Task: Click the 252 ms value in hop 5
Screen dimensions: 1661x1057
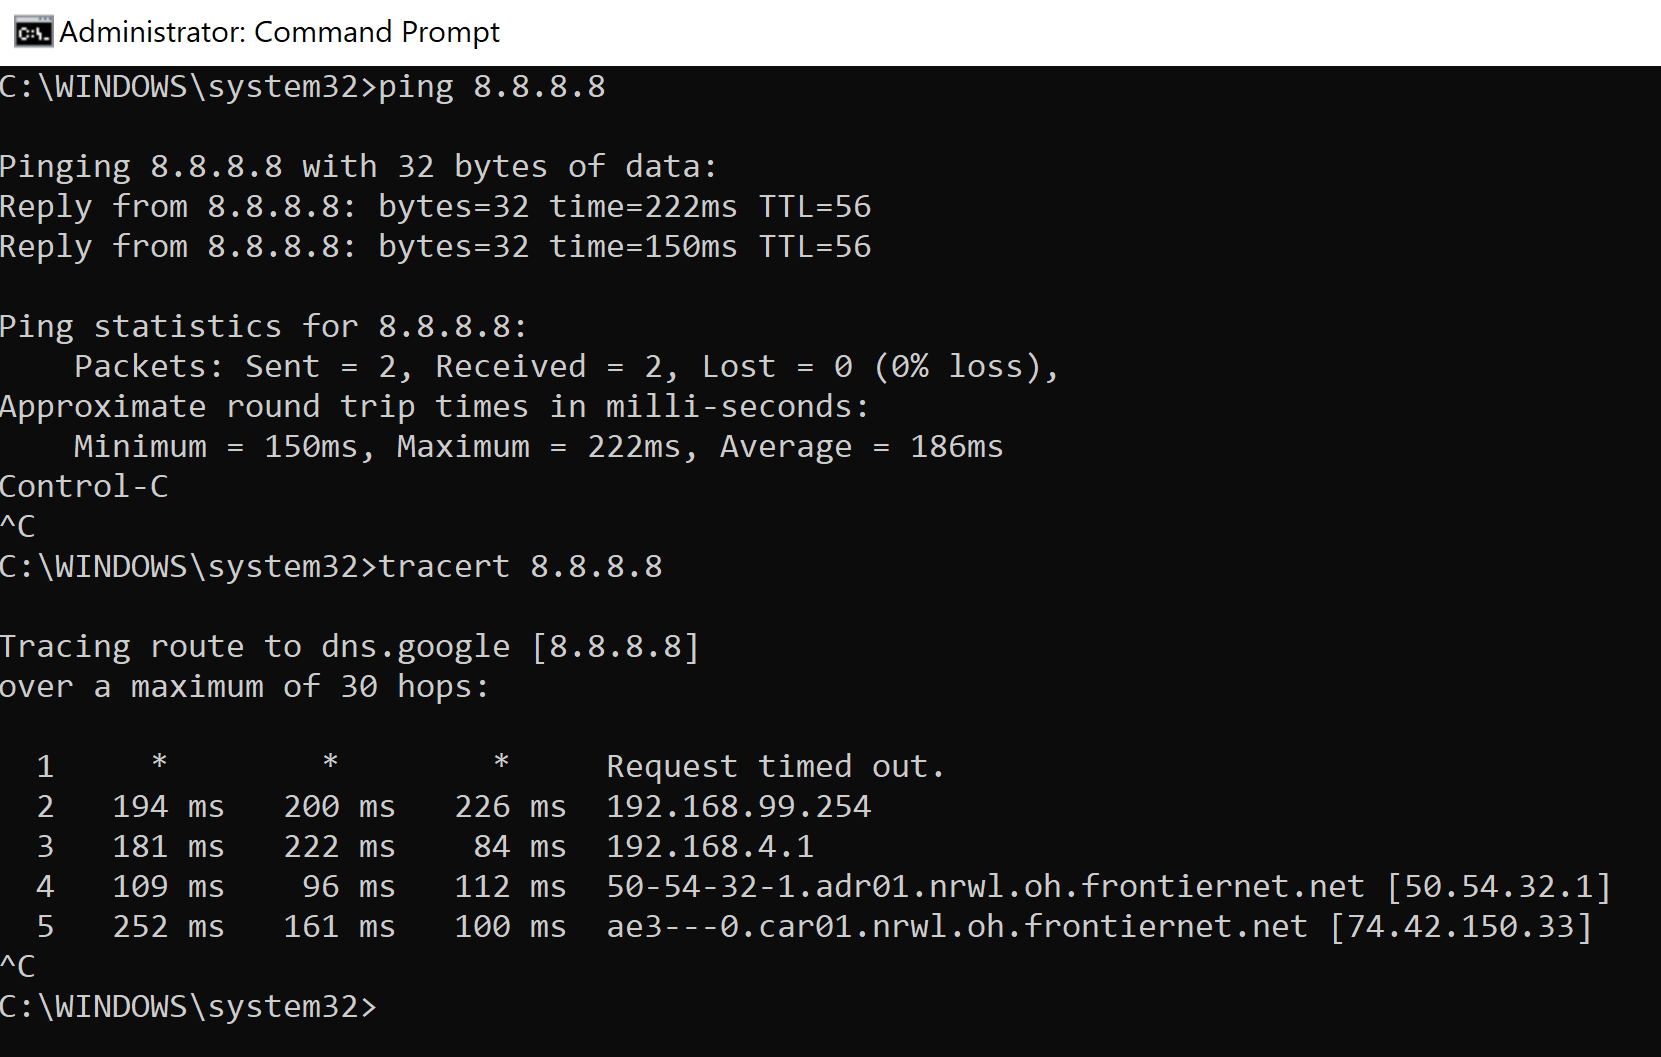Action: point(168,927)
